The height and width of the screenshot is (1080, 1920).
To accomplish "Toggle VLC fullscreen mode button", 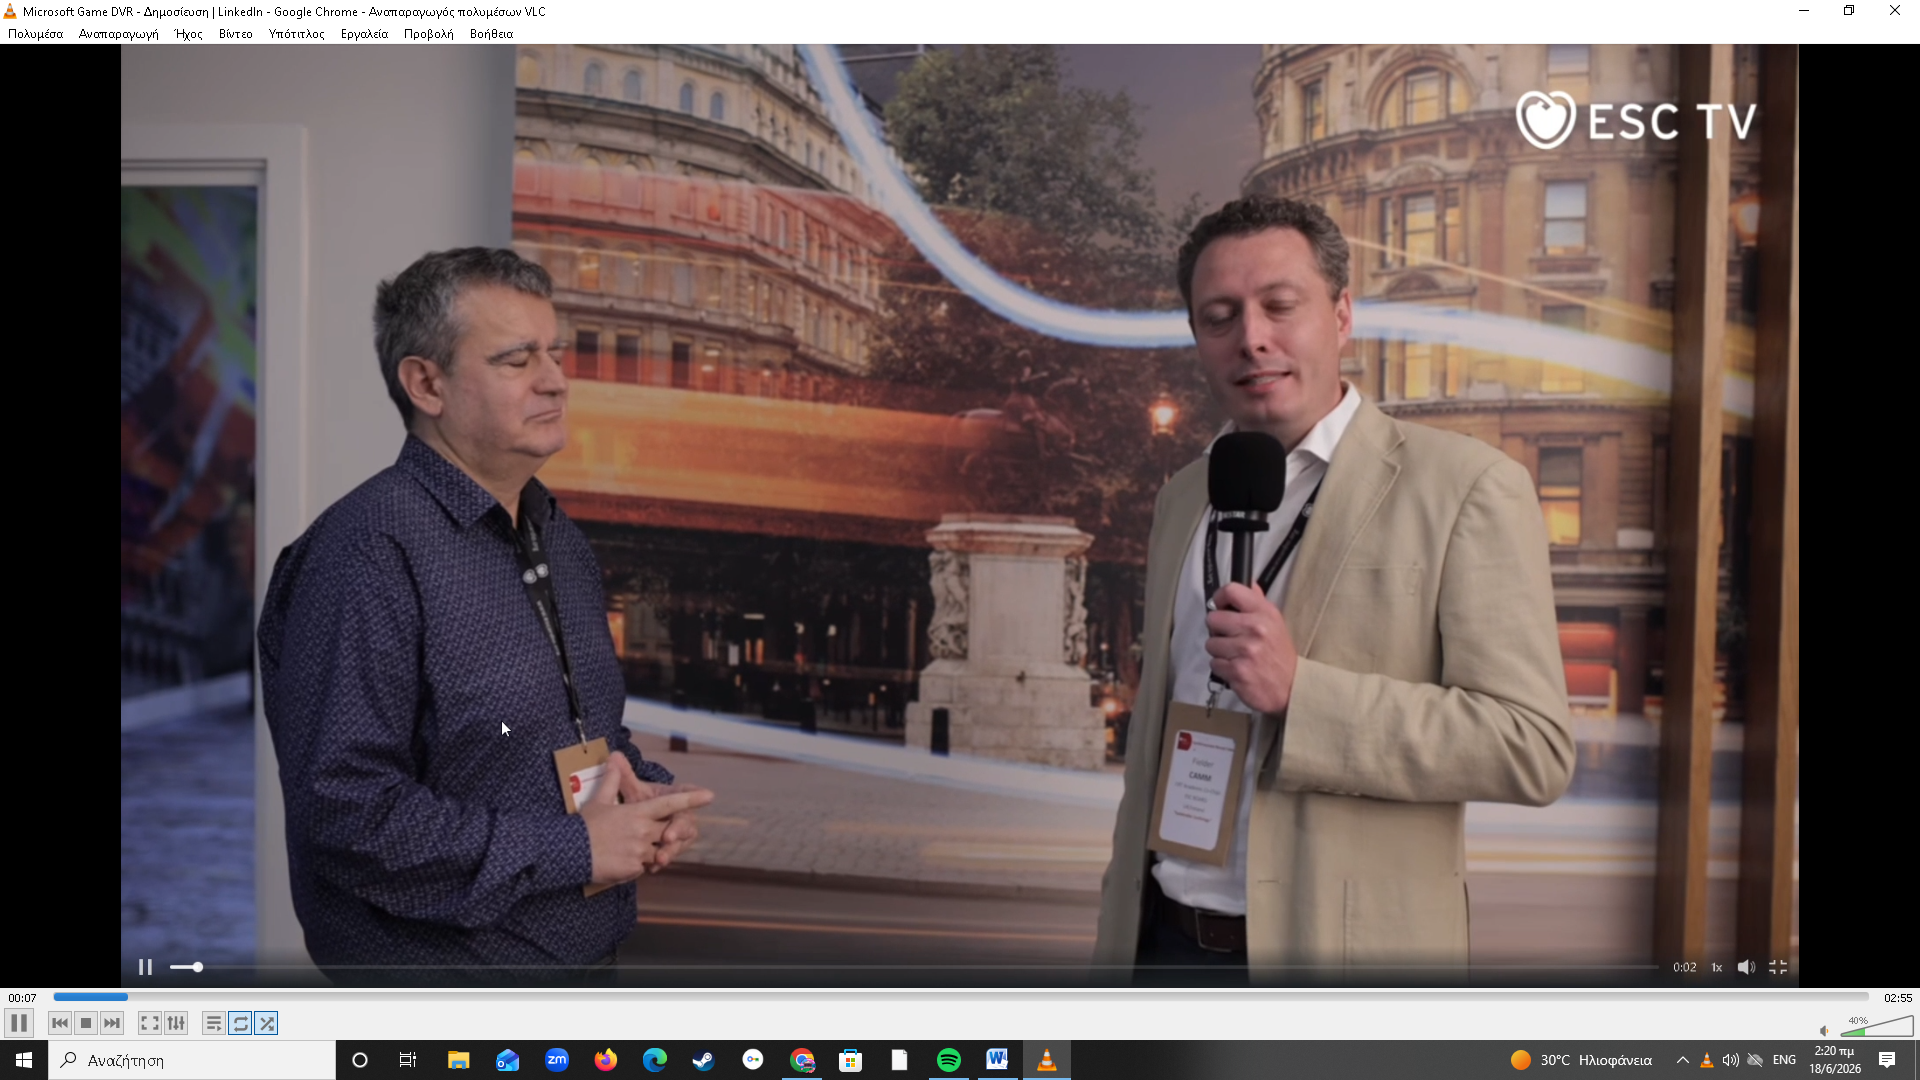I will point(150,1023).
